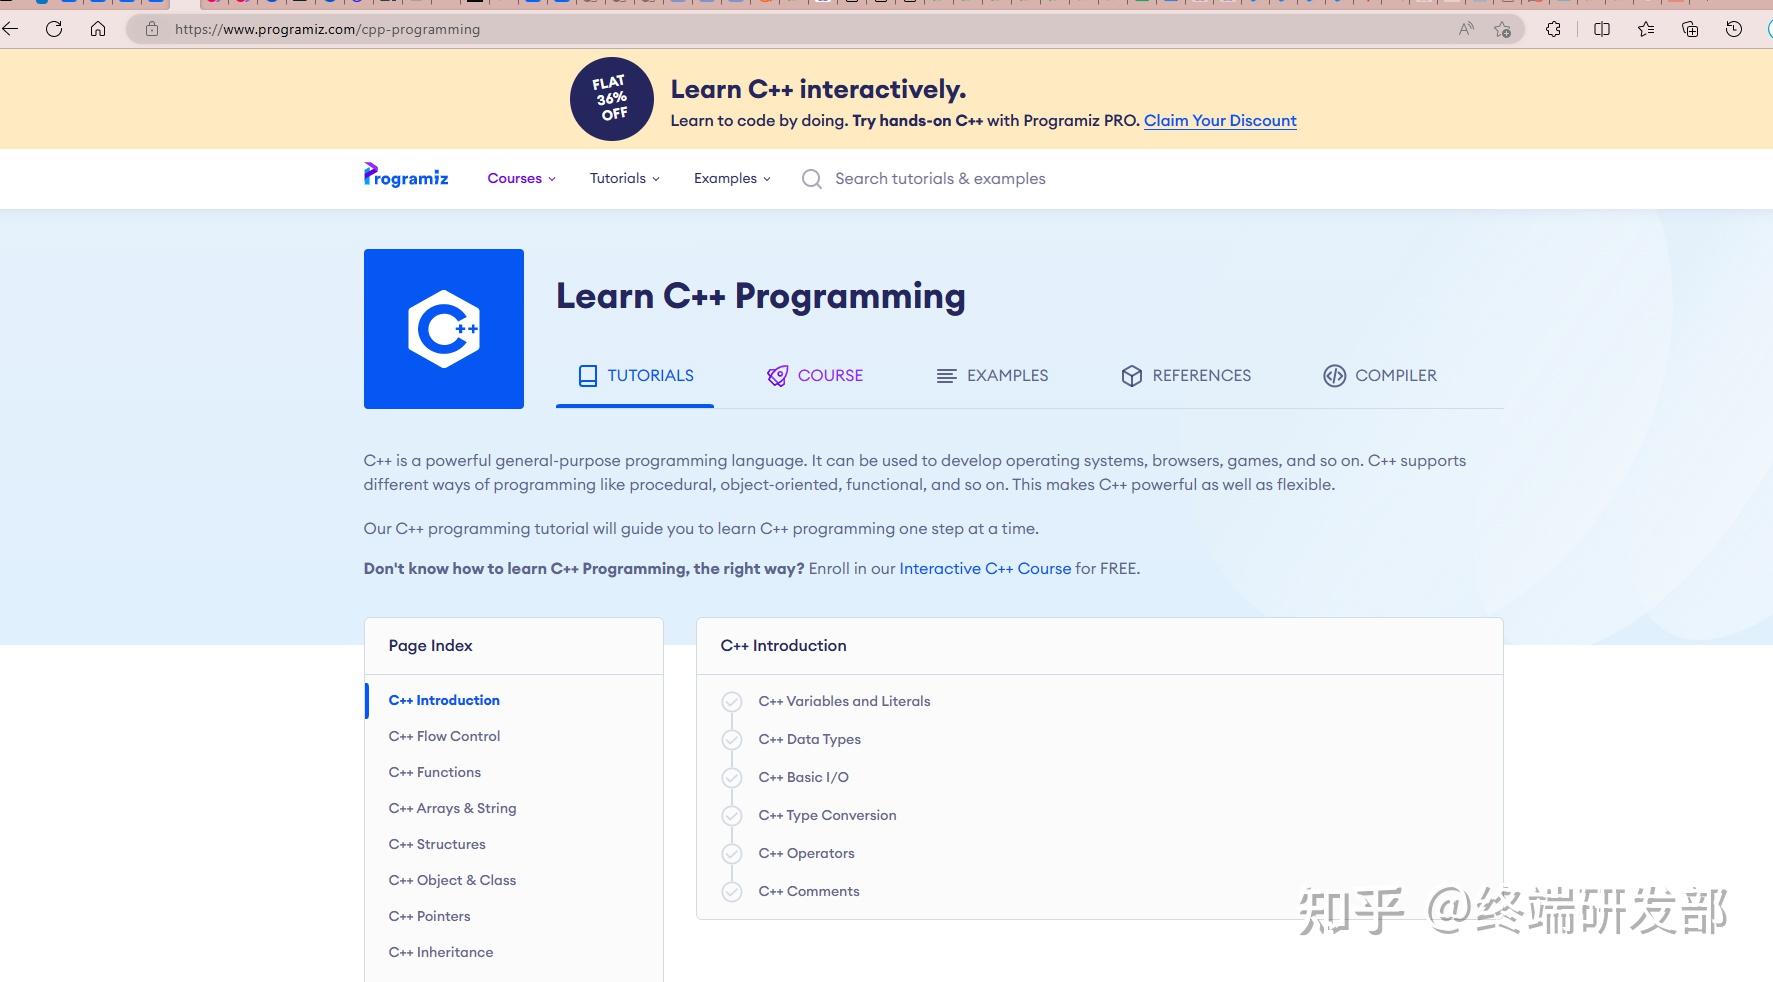Click the Programiz logo

point(406,176)
